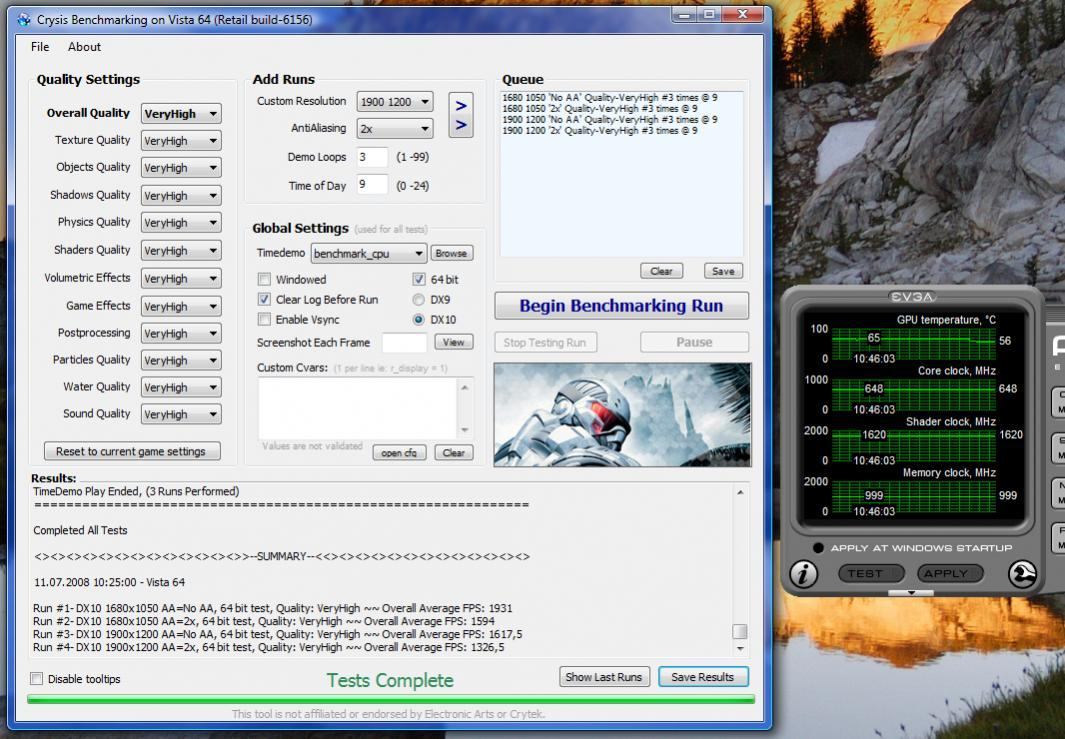The image size is (1065, 739).
Task: Clear the Custom Cvars box
Action: tap(454, 452)
